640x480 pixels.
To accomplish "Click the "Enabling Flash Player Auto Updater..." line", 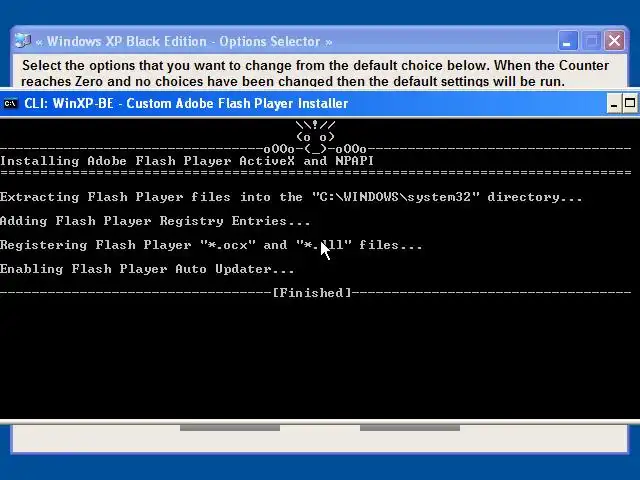I will 147,269.
